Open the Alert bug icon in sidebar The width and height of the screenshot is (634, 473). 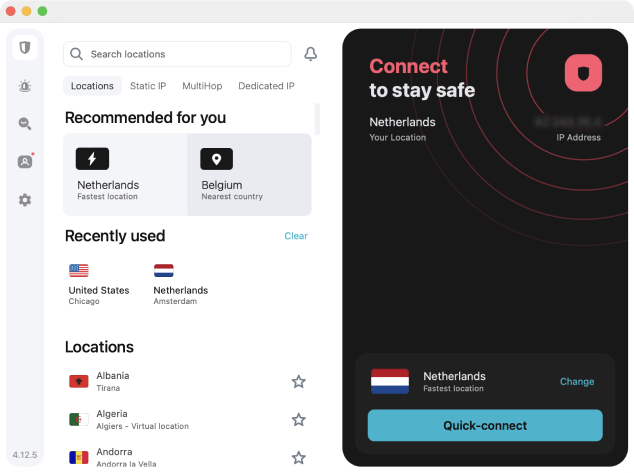[x=25, y=86]
